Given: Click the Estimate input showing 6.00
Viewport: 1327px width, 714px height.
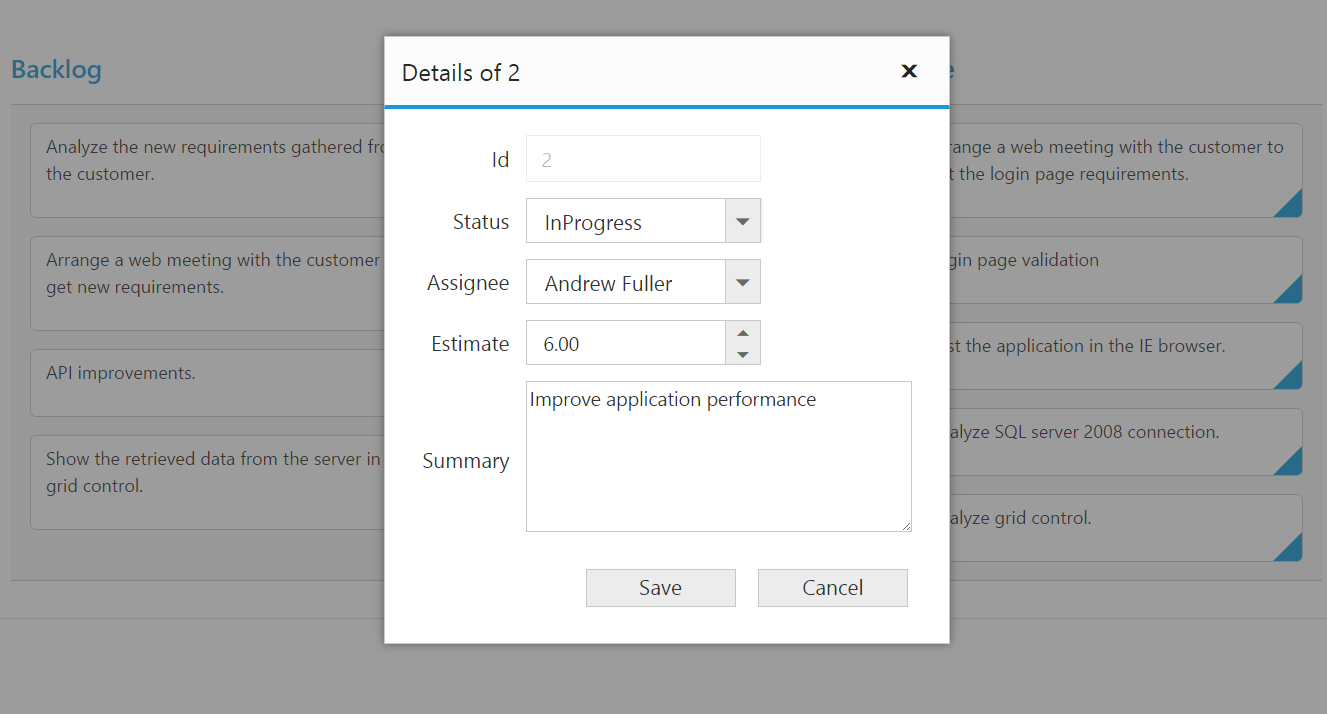Looking at the screenshot, I should coord(625,344).
